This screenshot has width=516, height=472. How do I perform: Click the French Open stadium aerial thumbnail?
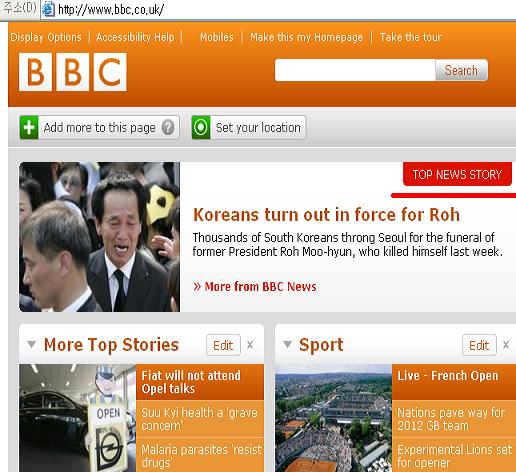click(333, 418)
